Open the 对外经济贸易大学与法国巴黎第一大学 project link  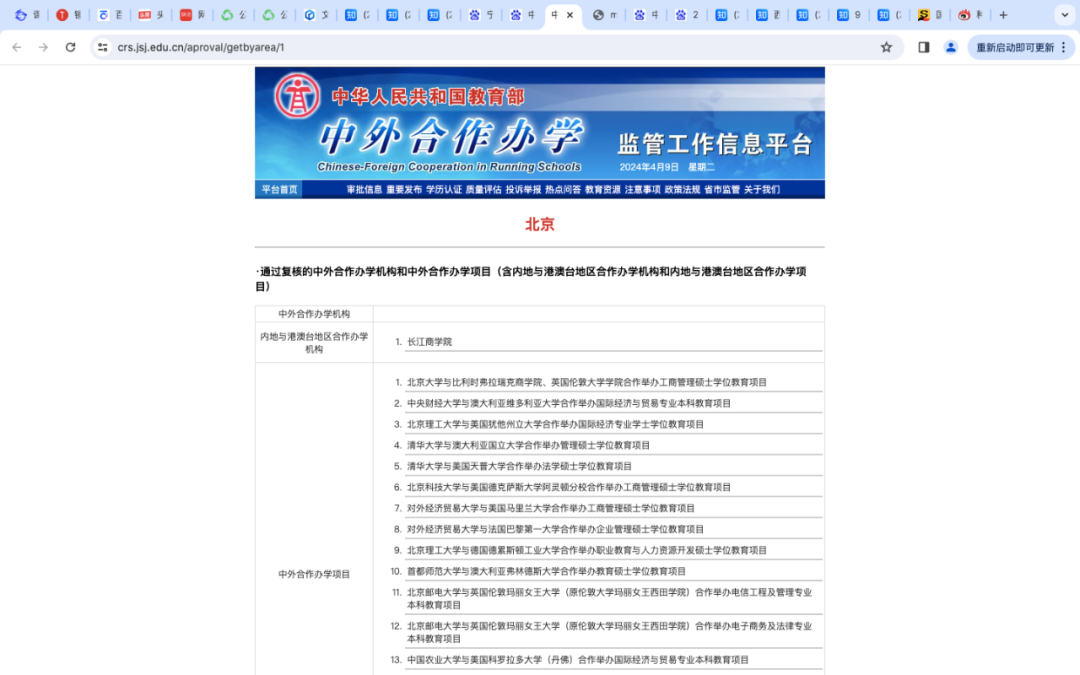[555, 529]
